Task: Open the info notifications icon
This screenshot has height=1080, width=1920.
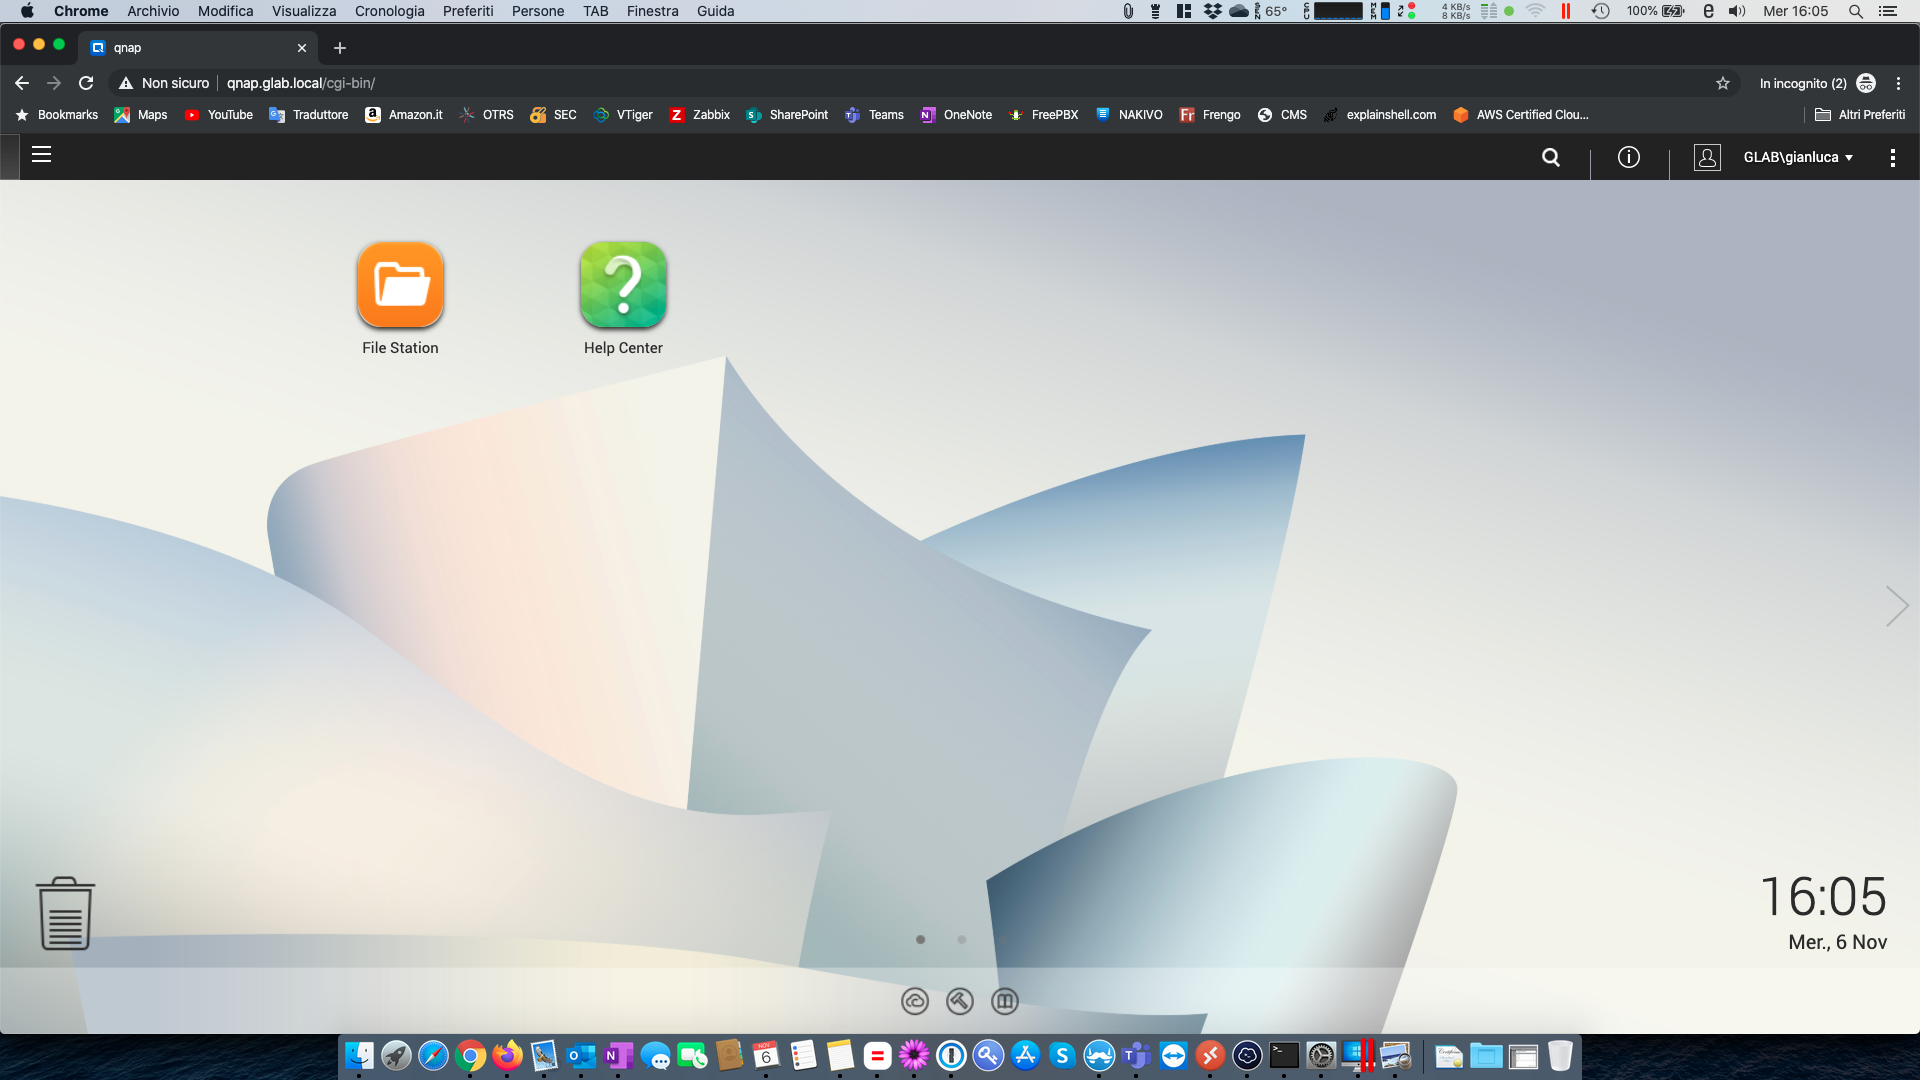Action: pyautogui.click(x=1628, y=157)
